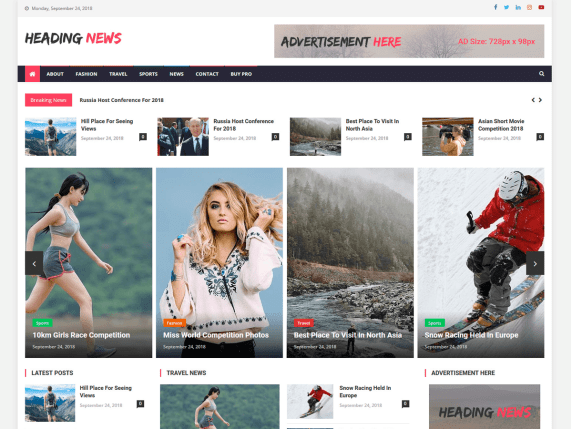Open the search icon in navigation bar
The image size is (572, 429).
pyautogui.click(x=541, y=74)
